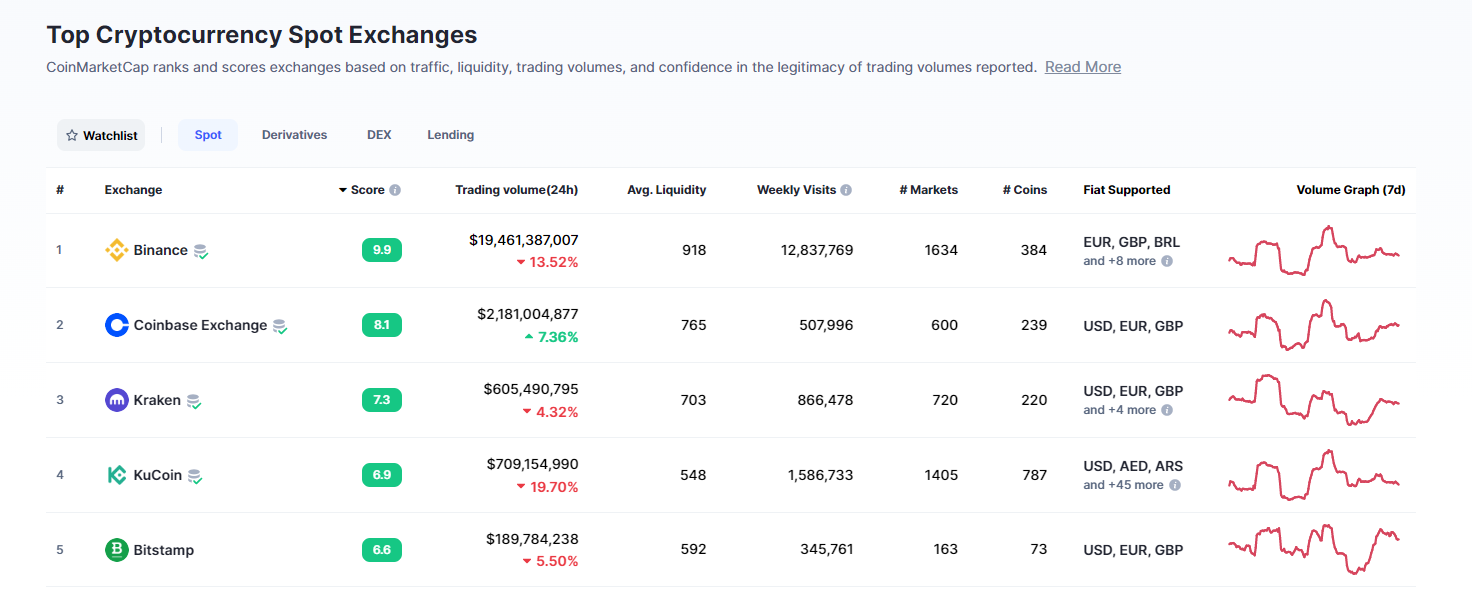This screenshot has width=1472, height=594.
Task: Open KuCoin's 7-day volume graph
Action: pos(1314,475)
